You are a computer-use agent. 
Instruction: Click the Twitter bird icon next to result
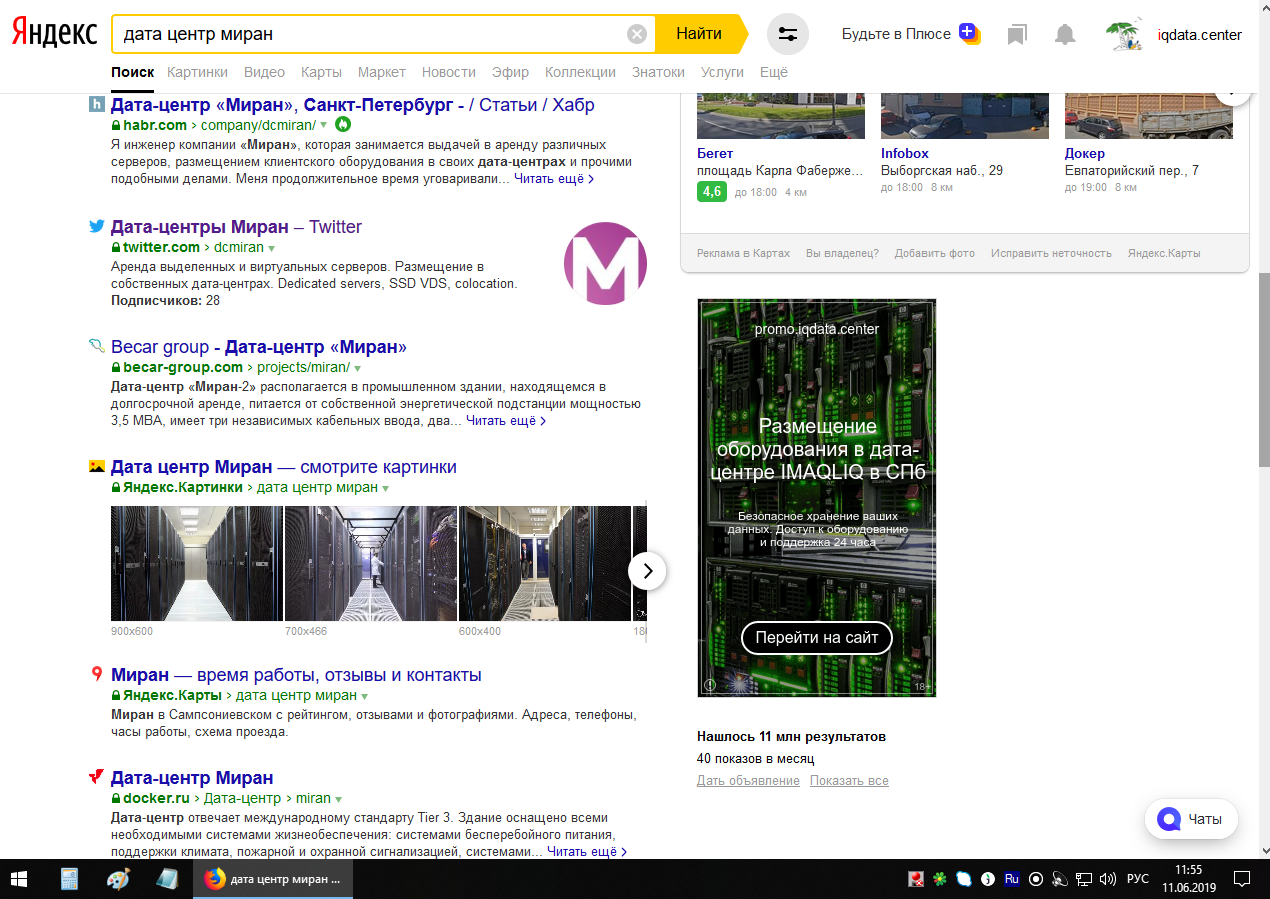[97, 226]
